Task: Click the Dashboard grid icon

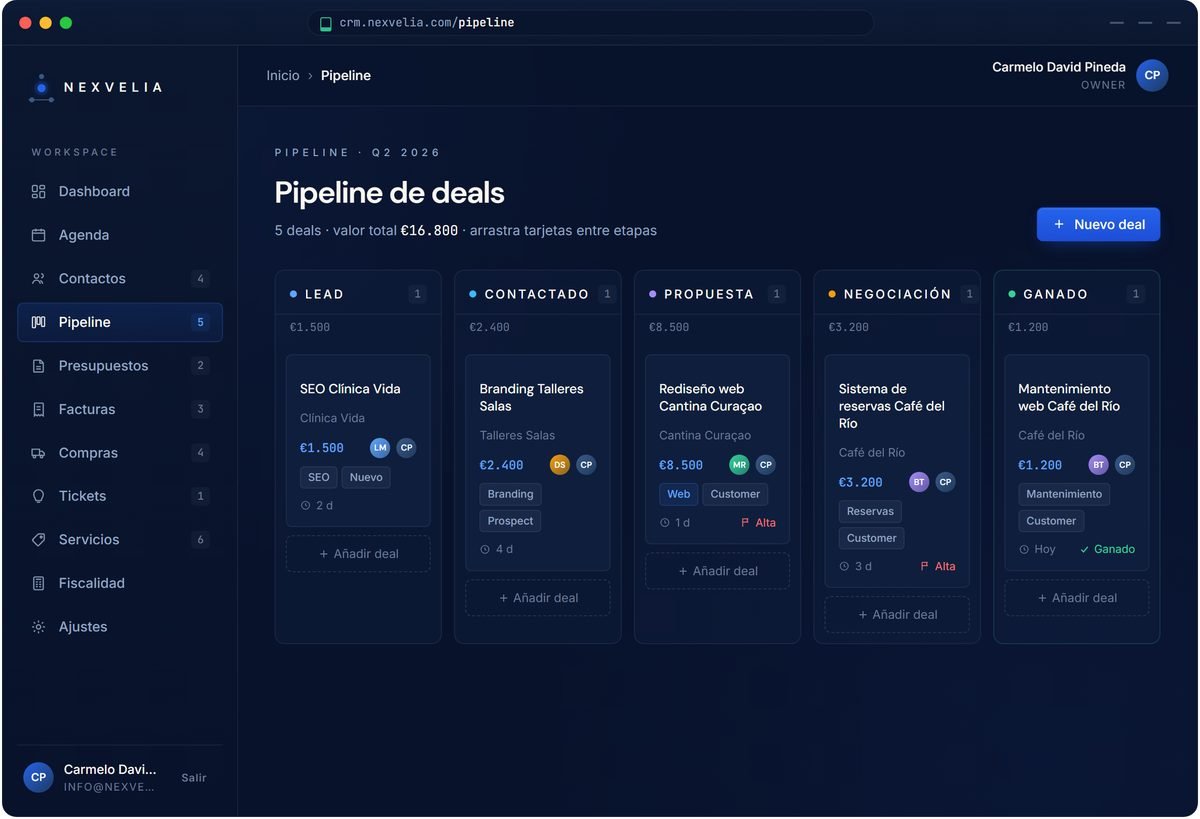Action: click(x=38, y=191)
